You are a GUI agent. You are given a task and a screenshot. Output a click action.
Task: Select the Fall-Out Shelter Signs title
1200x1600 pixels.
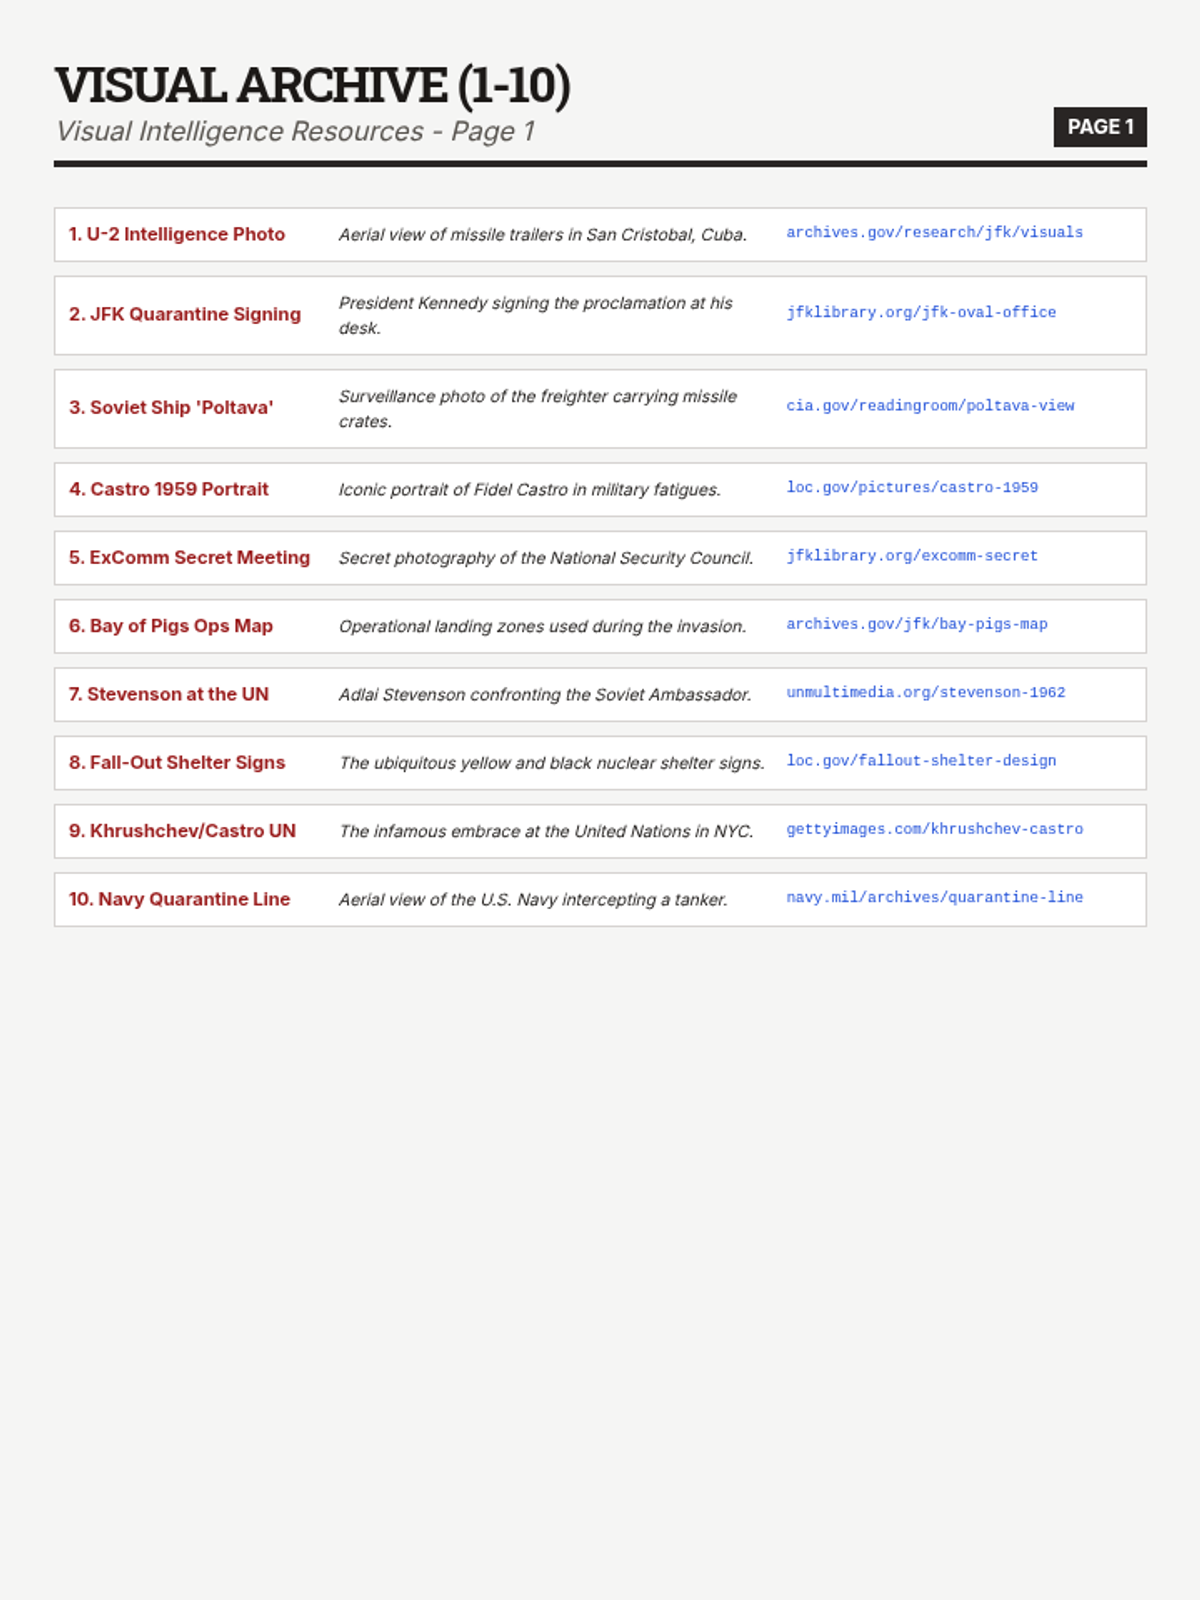[177, 763]
